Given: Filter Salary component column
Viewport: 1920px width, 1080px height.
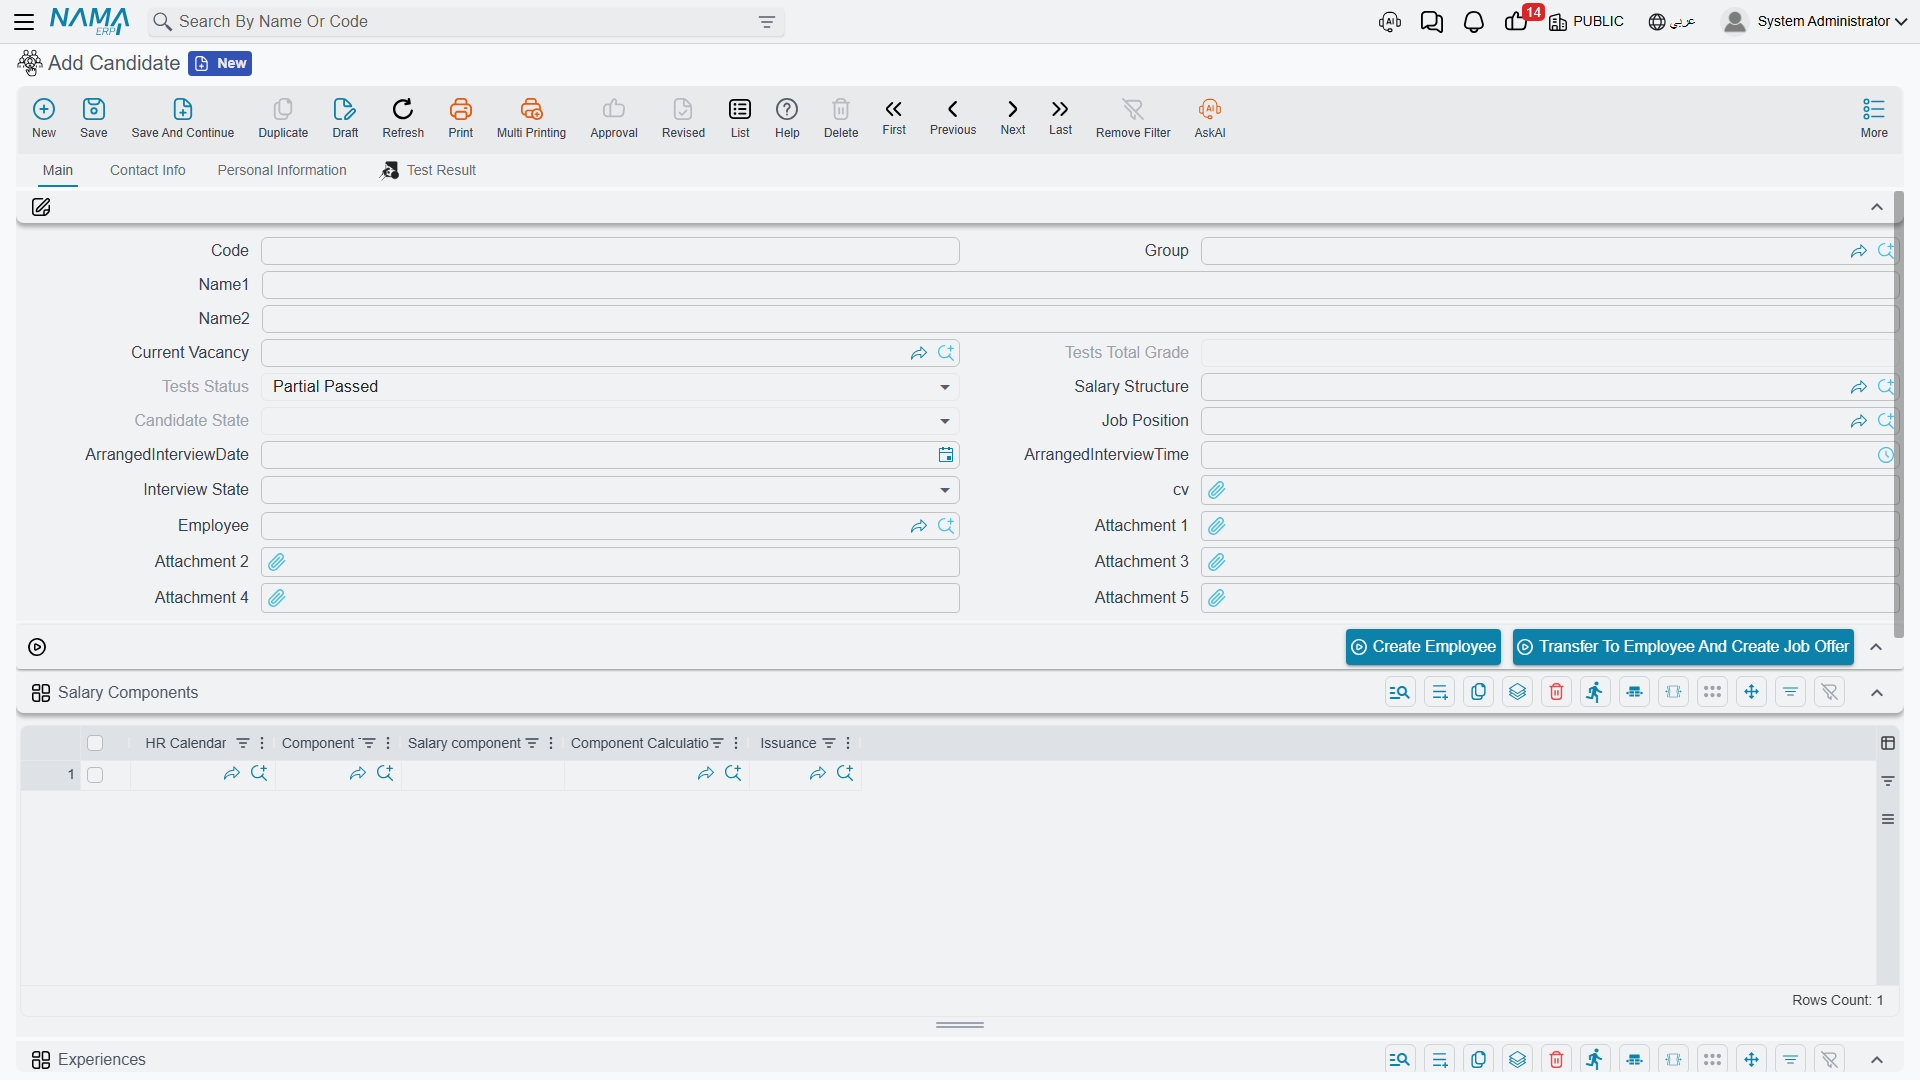Looking at the screenshot, I should pyautogui.click(x=532, y=743).
